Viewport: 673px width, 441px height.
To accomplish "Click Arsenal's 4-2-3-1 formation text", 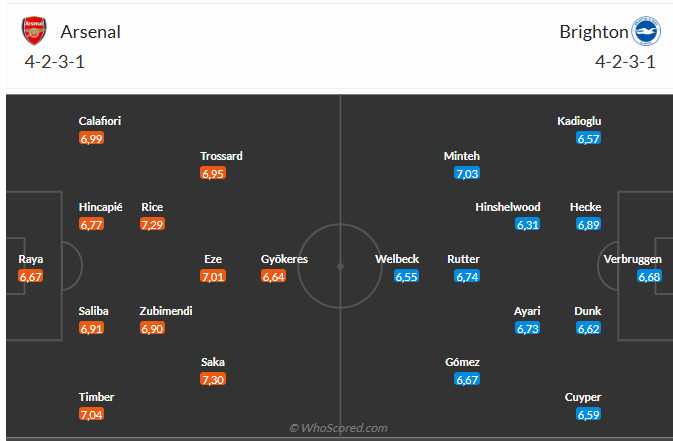I will tap(56, 61).
